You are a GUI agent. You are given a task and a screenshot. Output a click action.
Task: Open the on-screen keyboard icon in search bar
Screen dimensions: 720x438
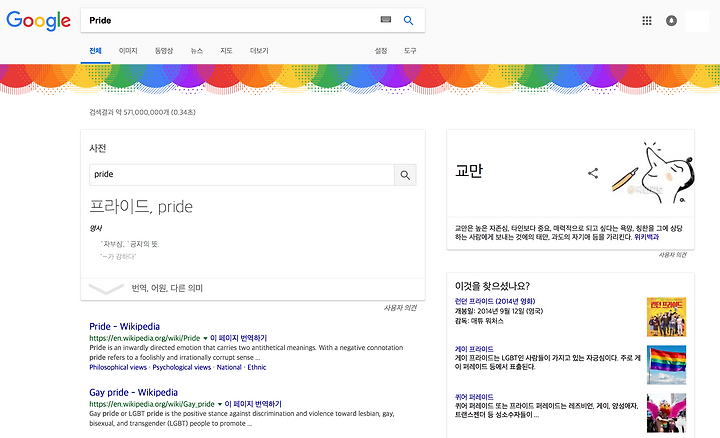coord(386,19)
